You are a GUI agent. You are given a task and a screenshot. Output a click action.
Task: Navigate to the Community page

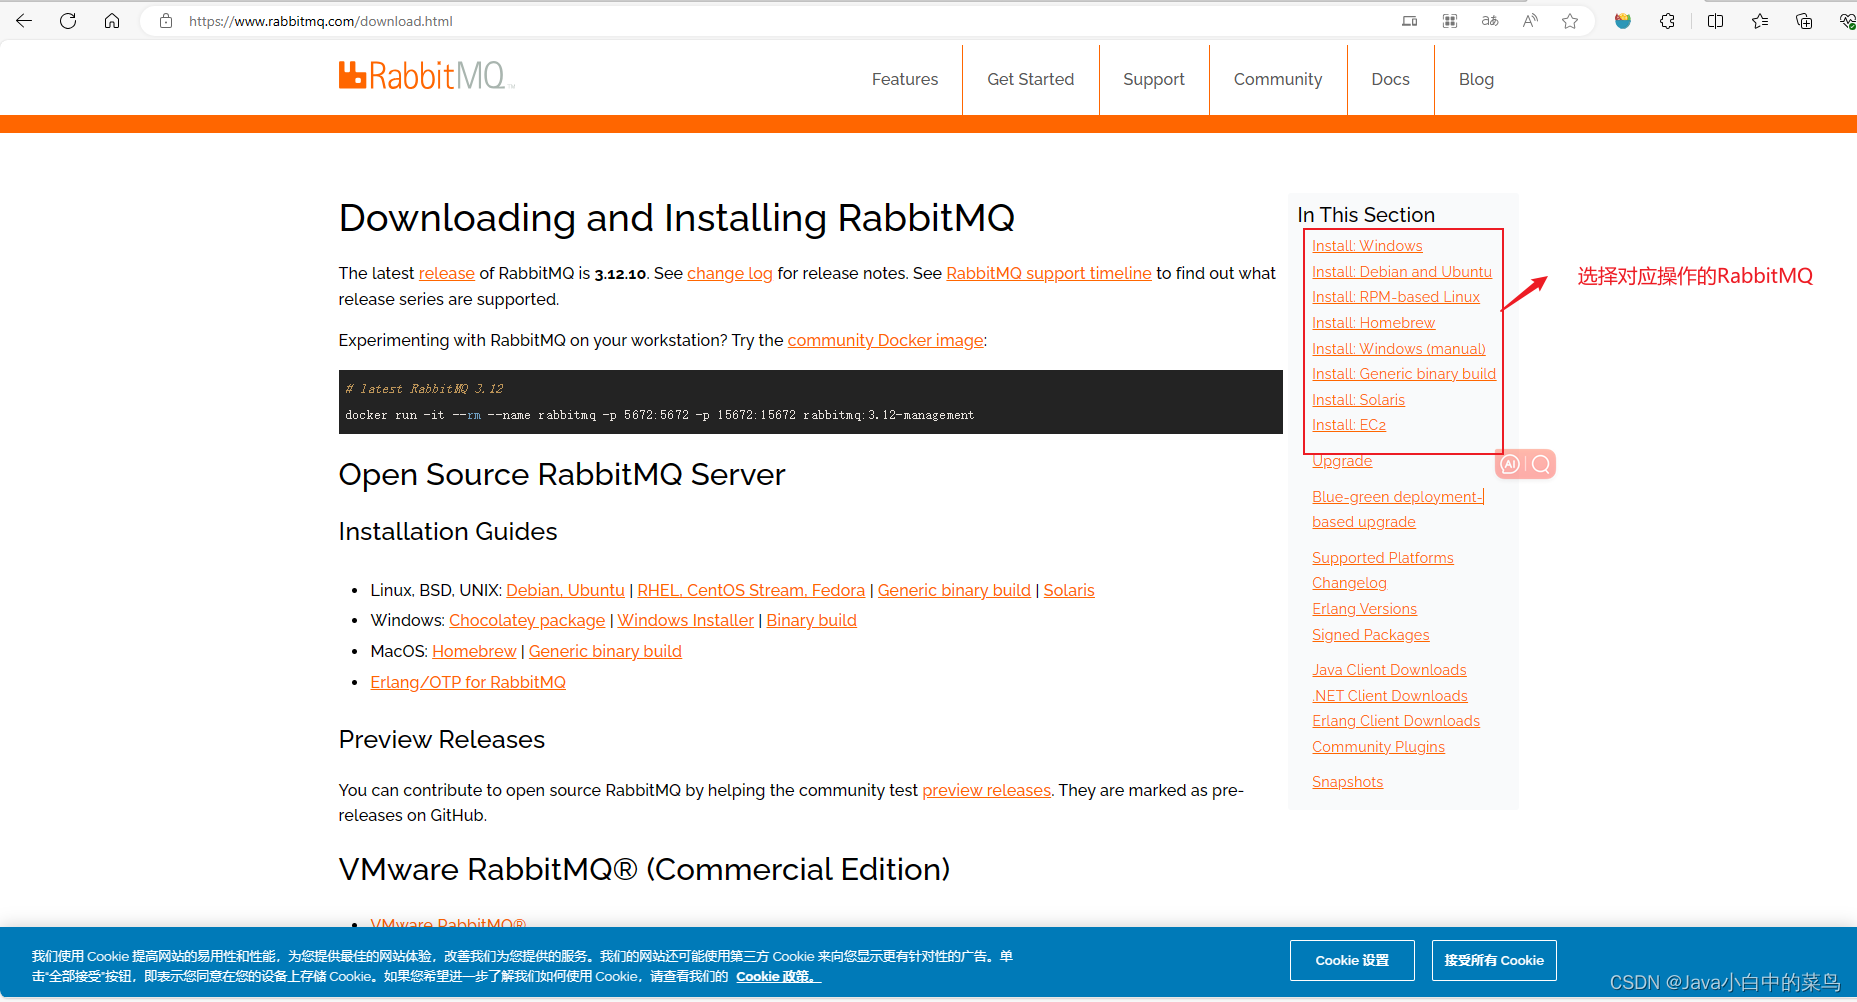[x=1277, y=79]
